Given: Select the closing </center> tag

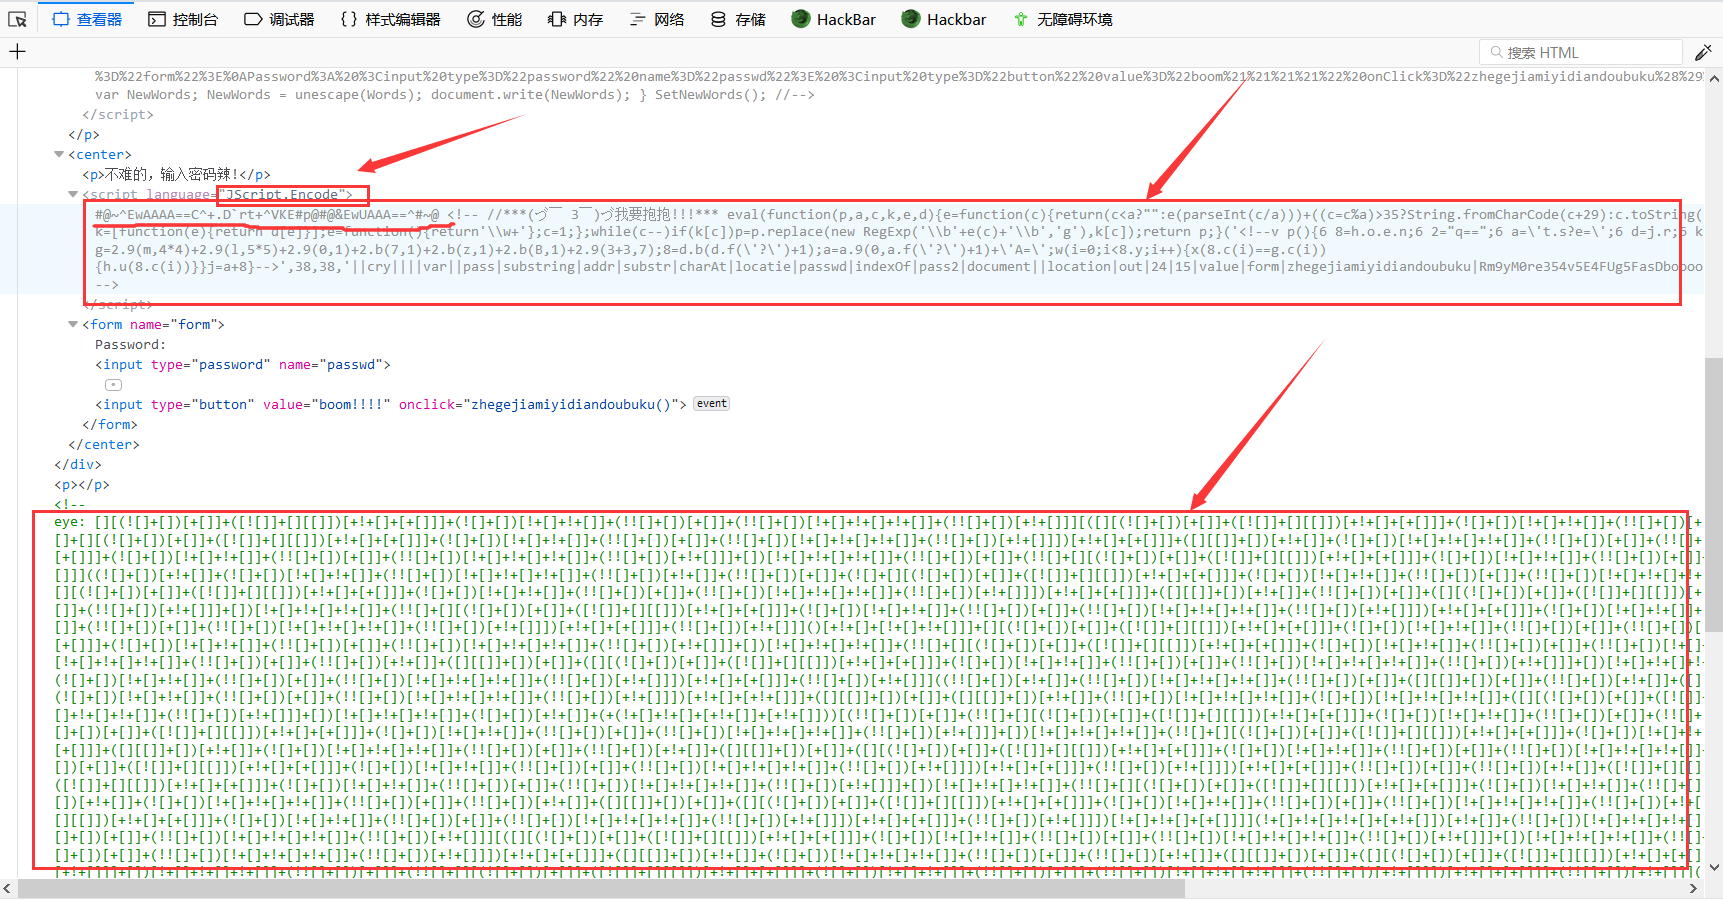Looking at the screenshot, I should [104, 445].
